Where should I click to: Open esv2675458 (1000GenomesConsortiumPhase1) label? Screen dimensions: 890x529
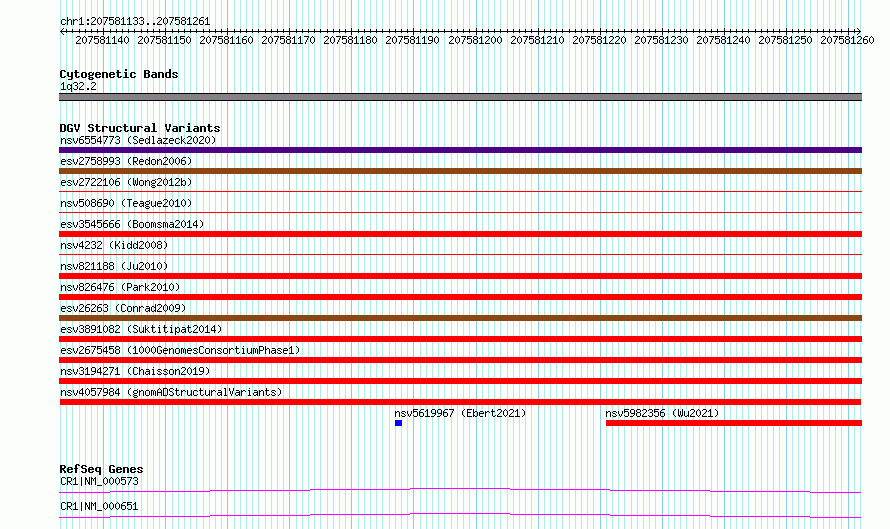pos(180,350)
